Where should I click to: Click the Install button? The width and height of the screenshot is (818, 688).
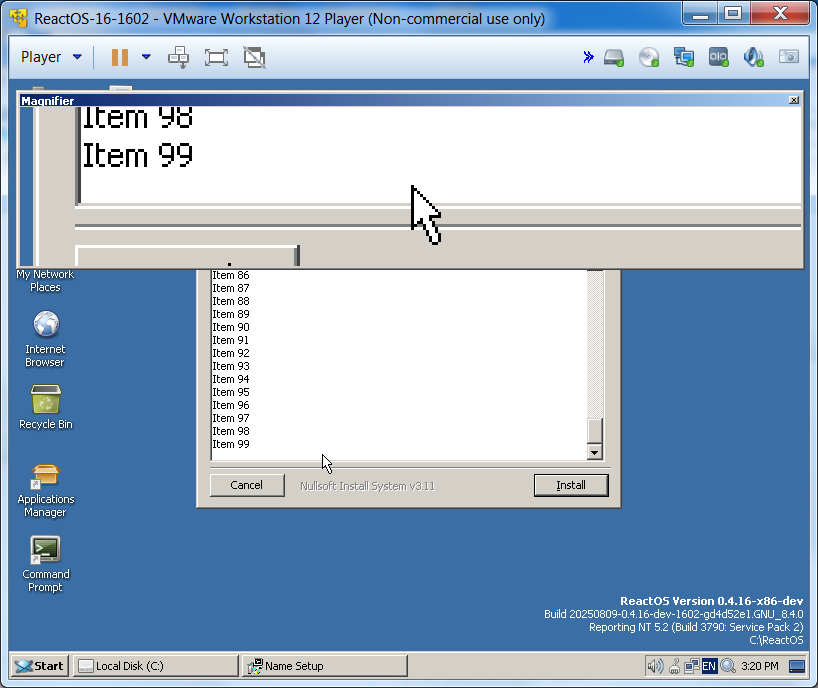(571, 485)
